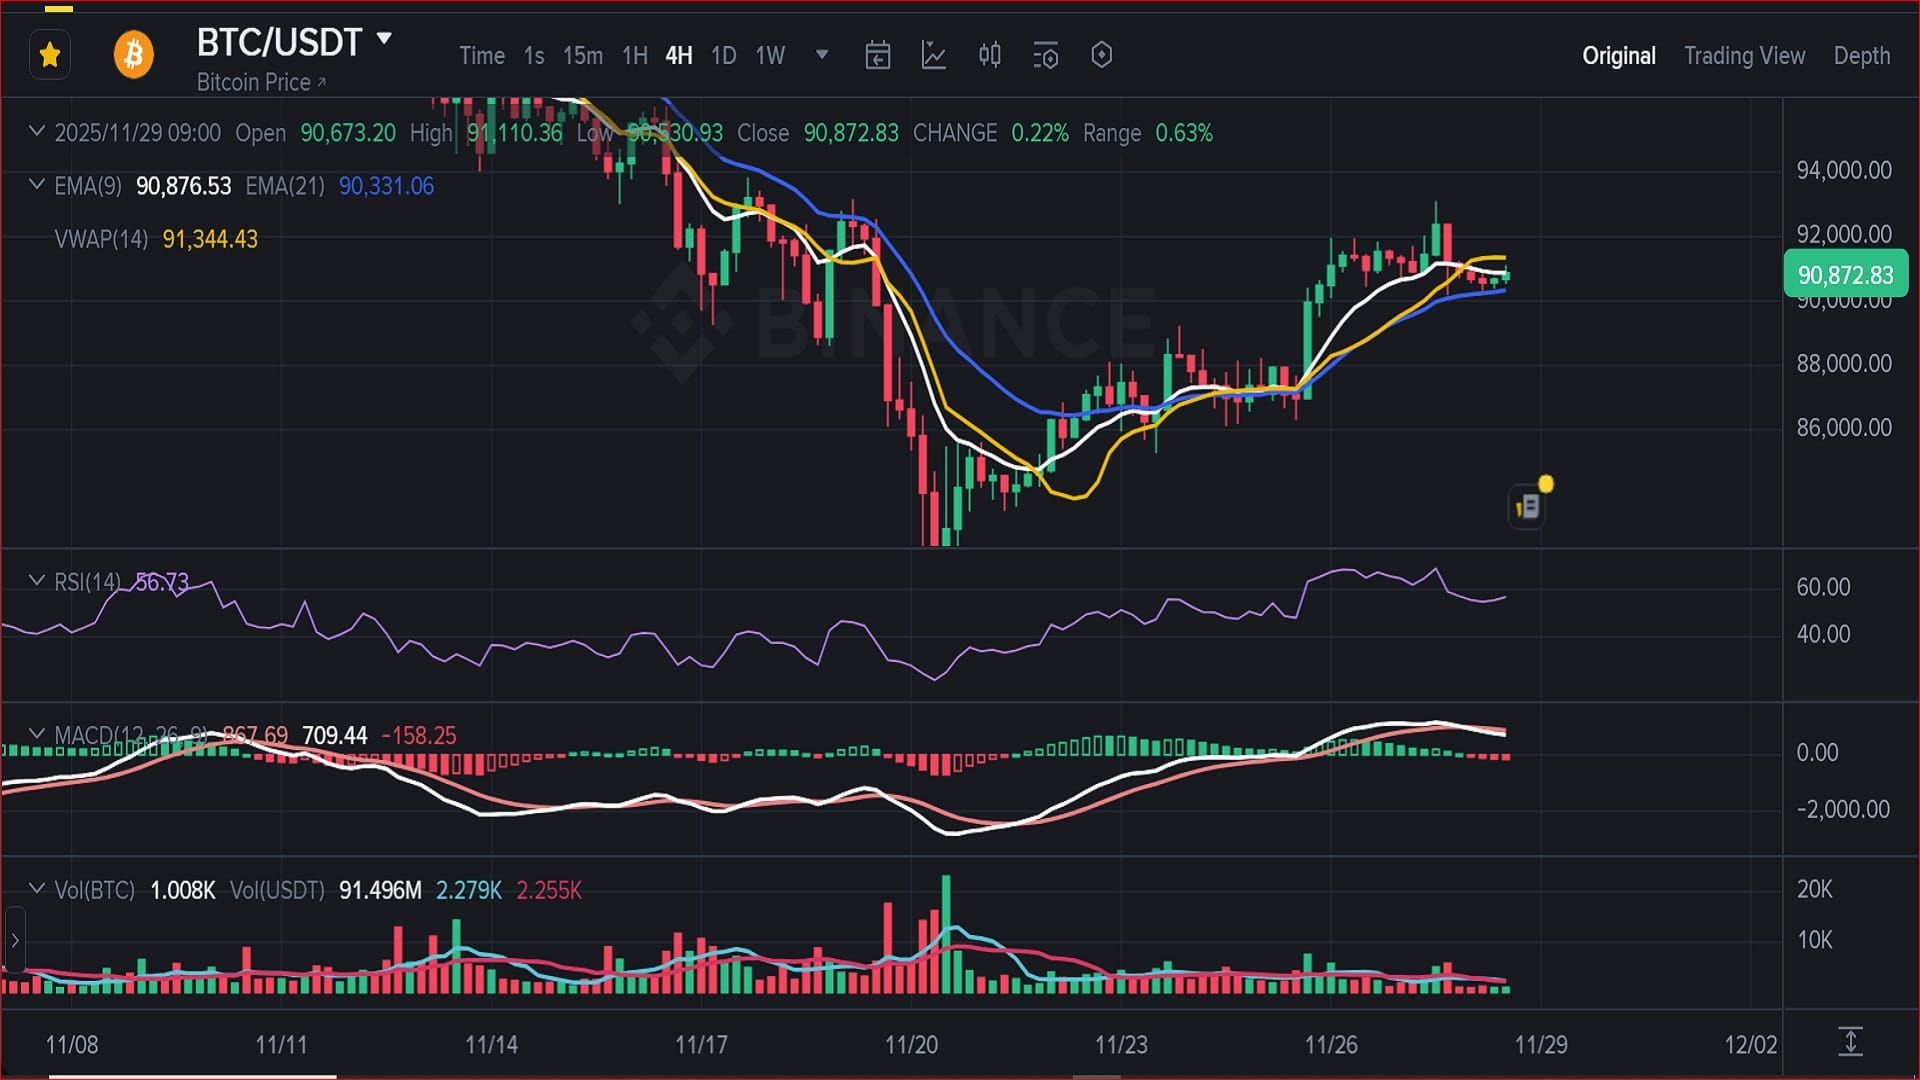Open the chart settings list icon
The width and height of the screenshot is (1920, 1080).
[x=1045, y=55]
